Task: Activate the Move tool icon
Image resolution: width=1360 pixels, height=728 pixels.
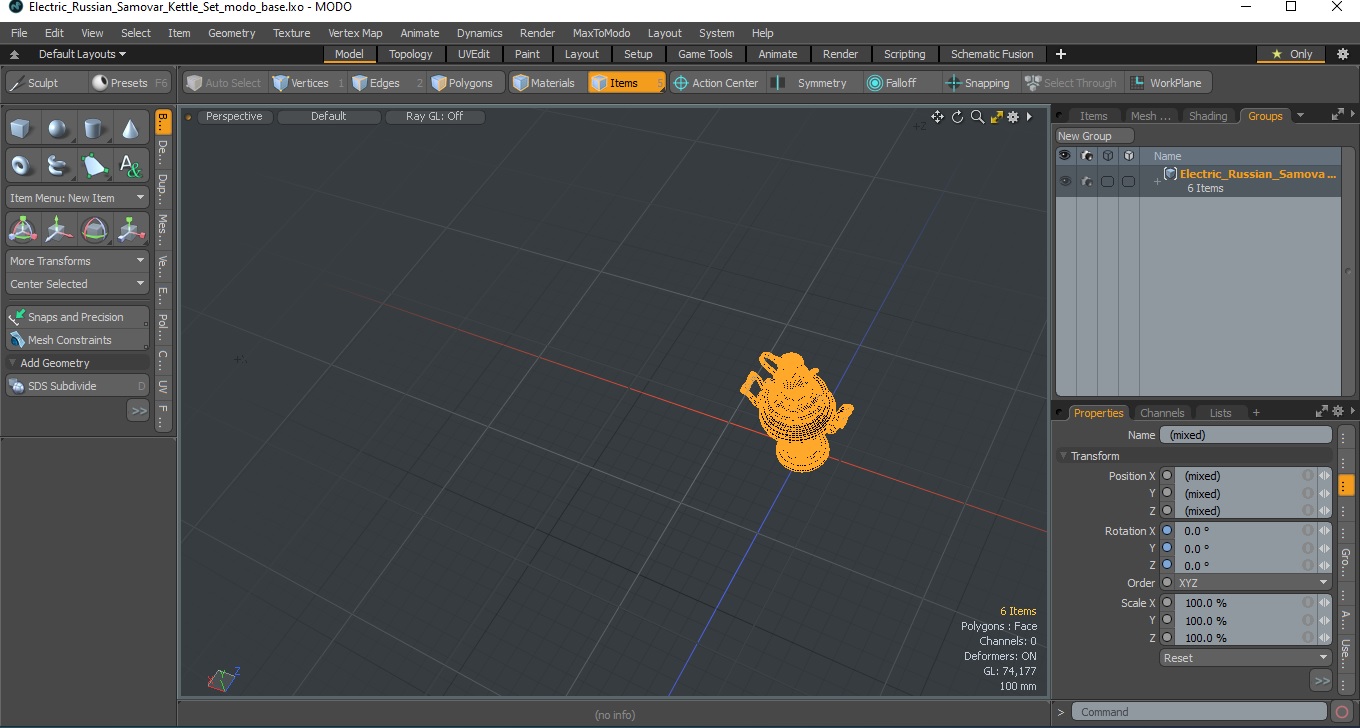Action: [x=58, y=230]
